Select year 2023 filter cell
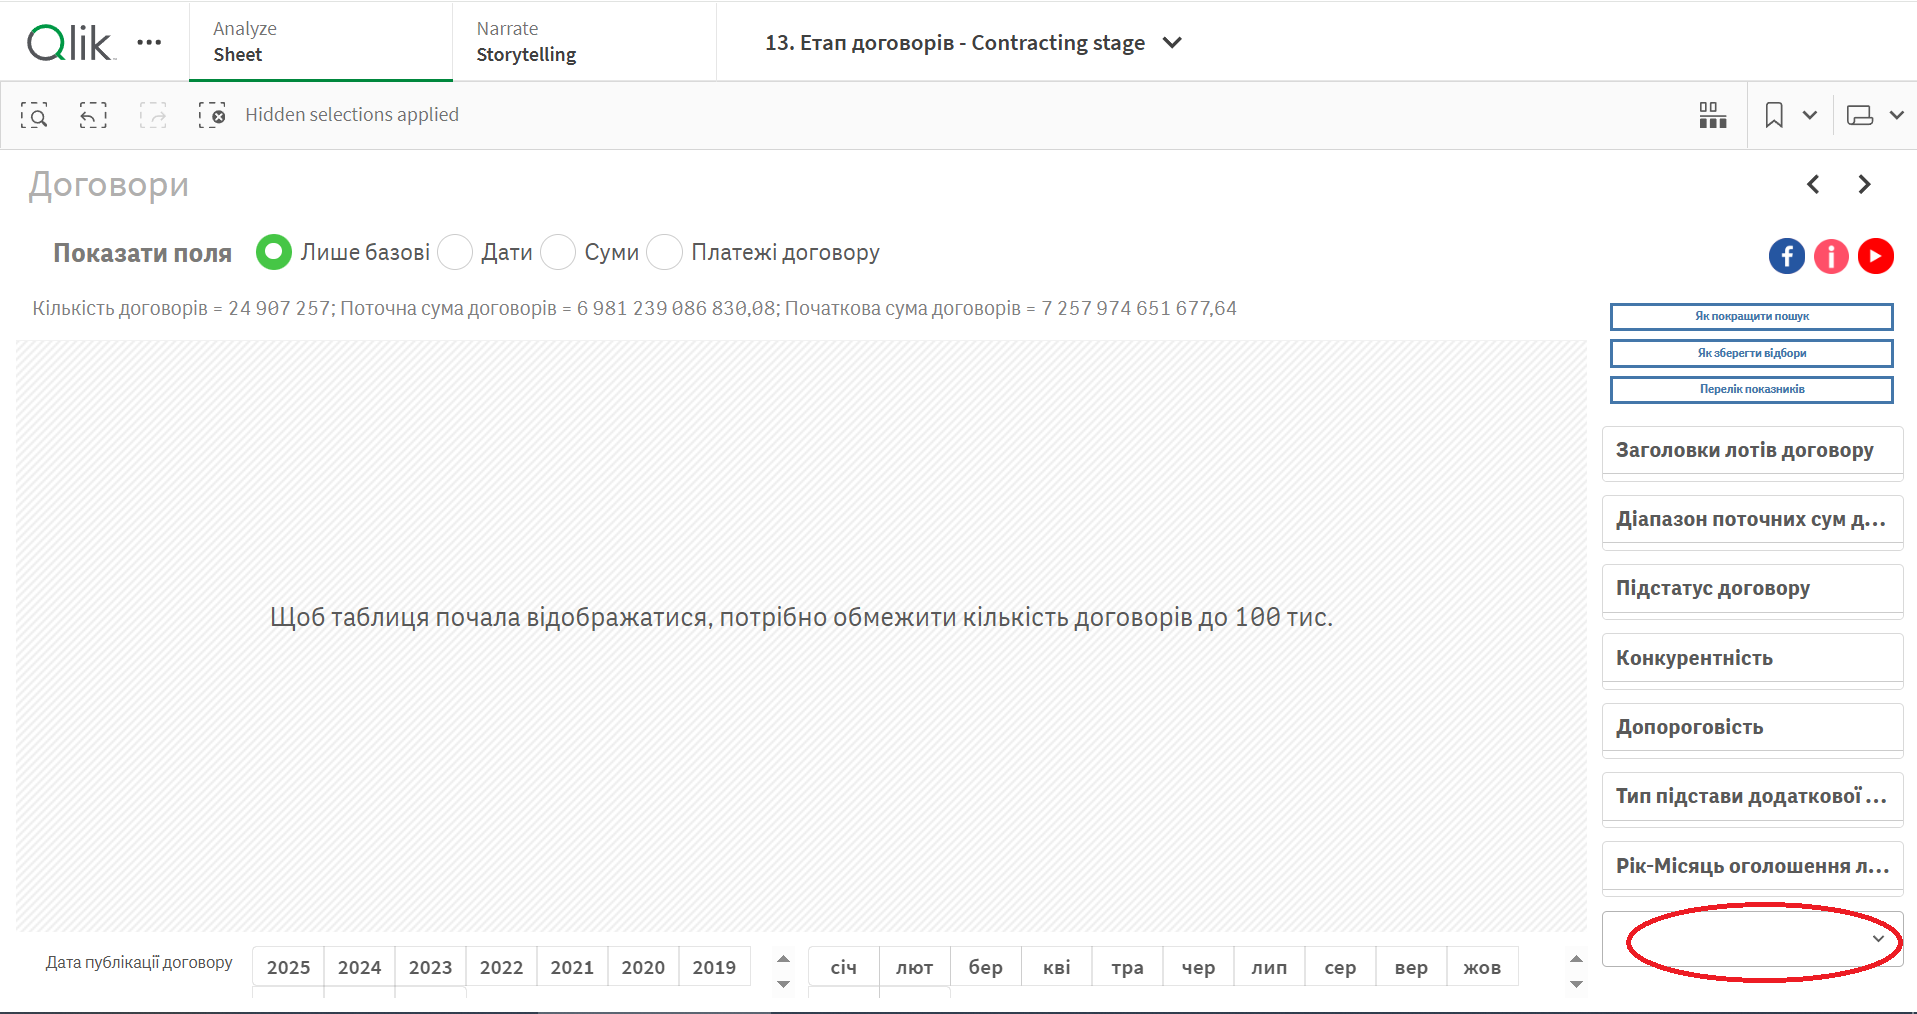 pyautogui.click(x=430, y=967)
